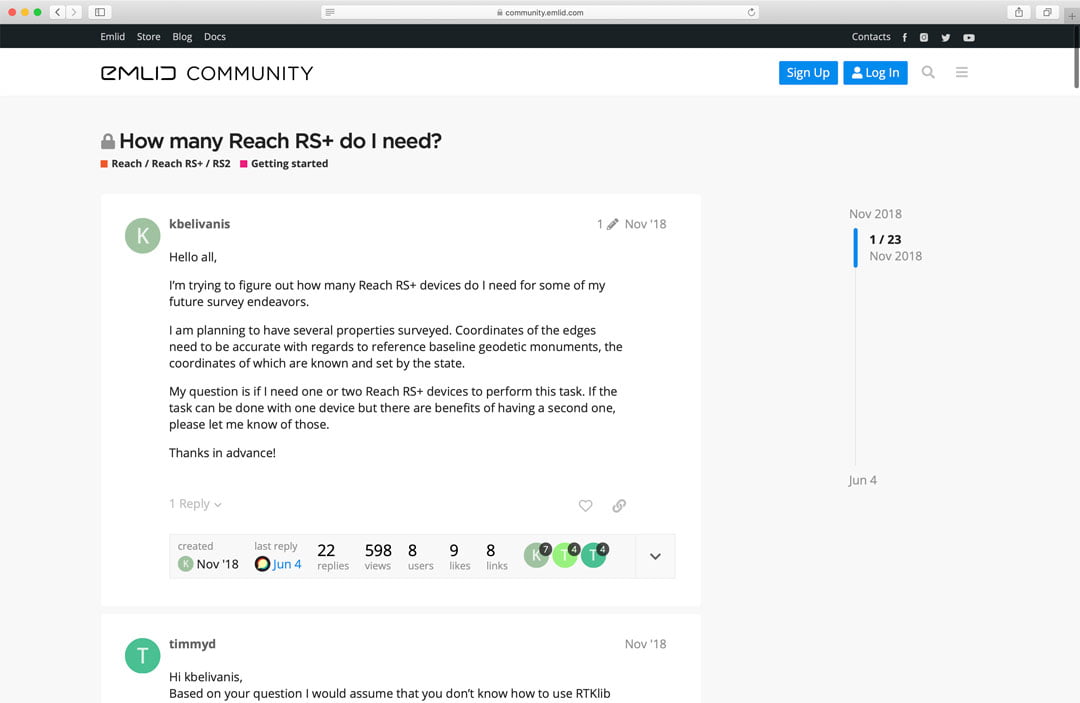Open timmyd's green T avatar
This screenshot has height=703, width=1080.
pos(143,655)
